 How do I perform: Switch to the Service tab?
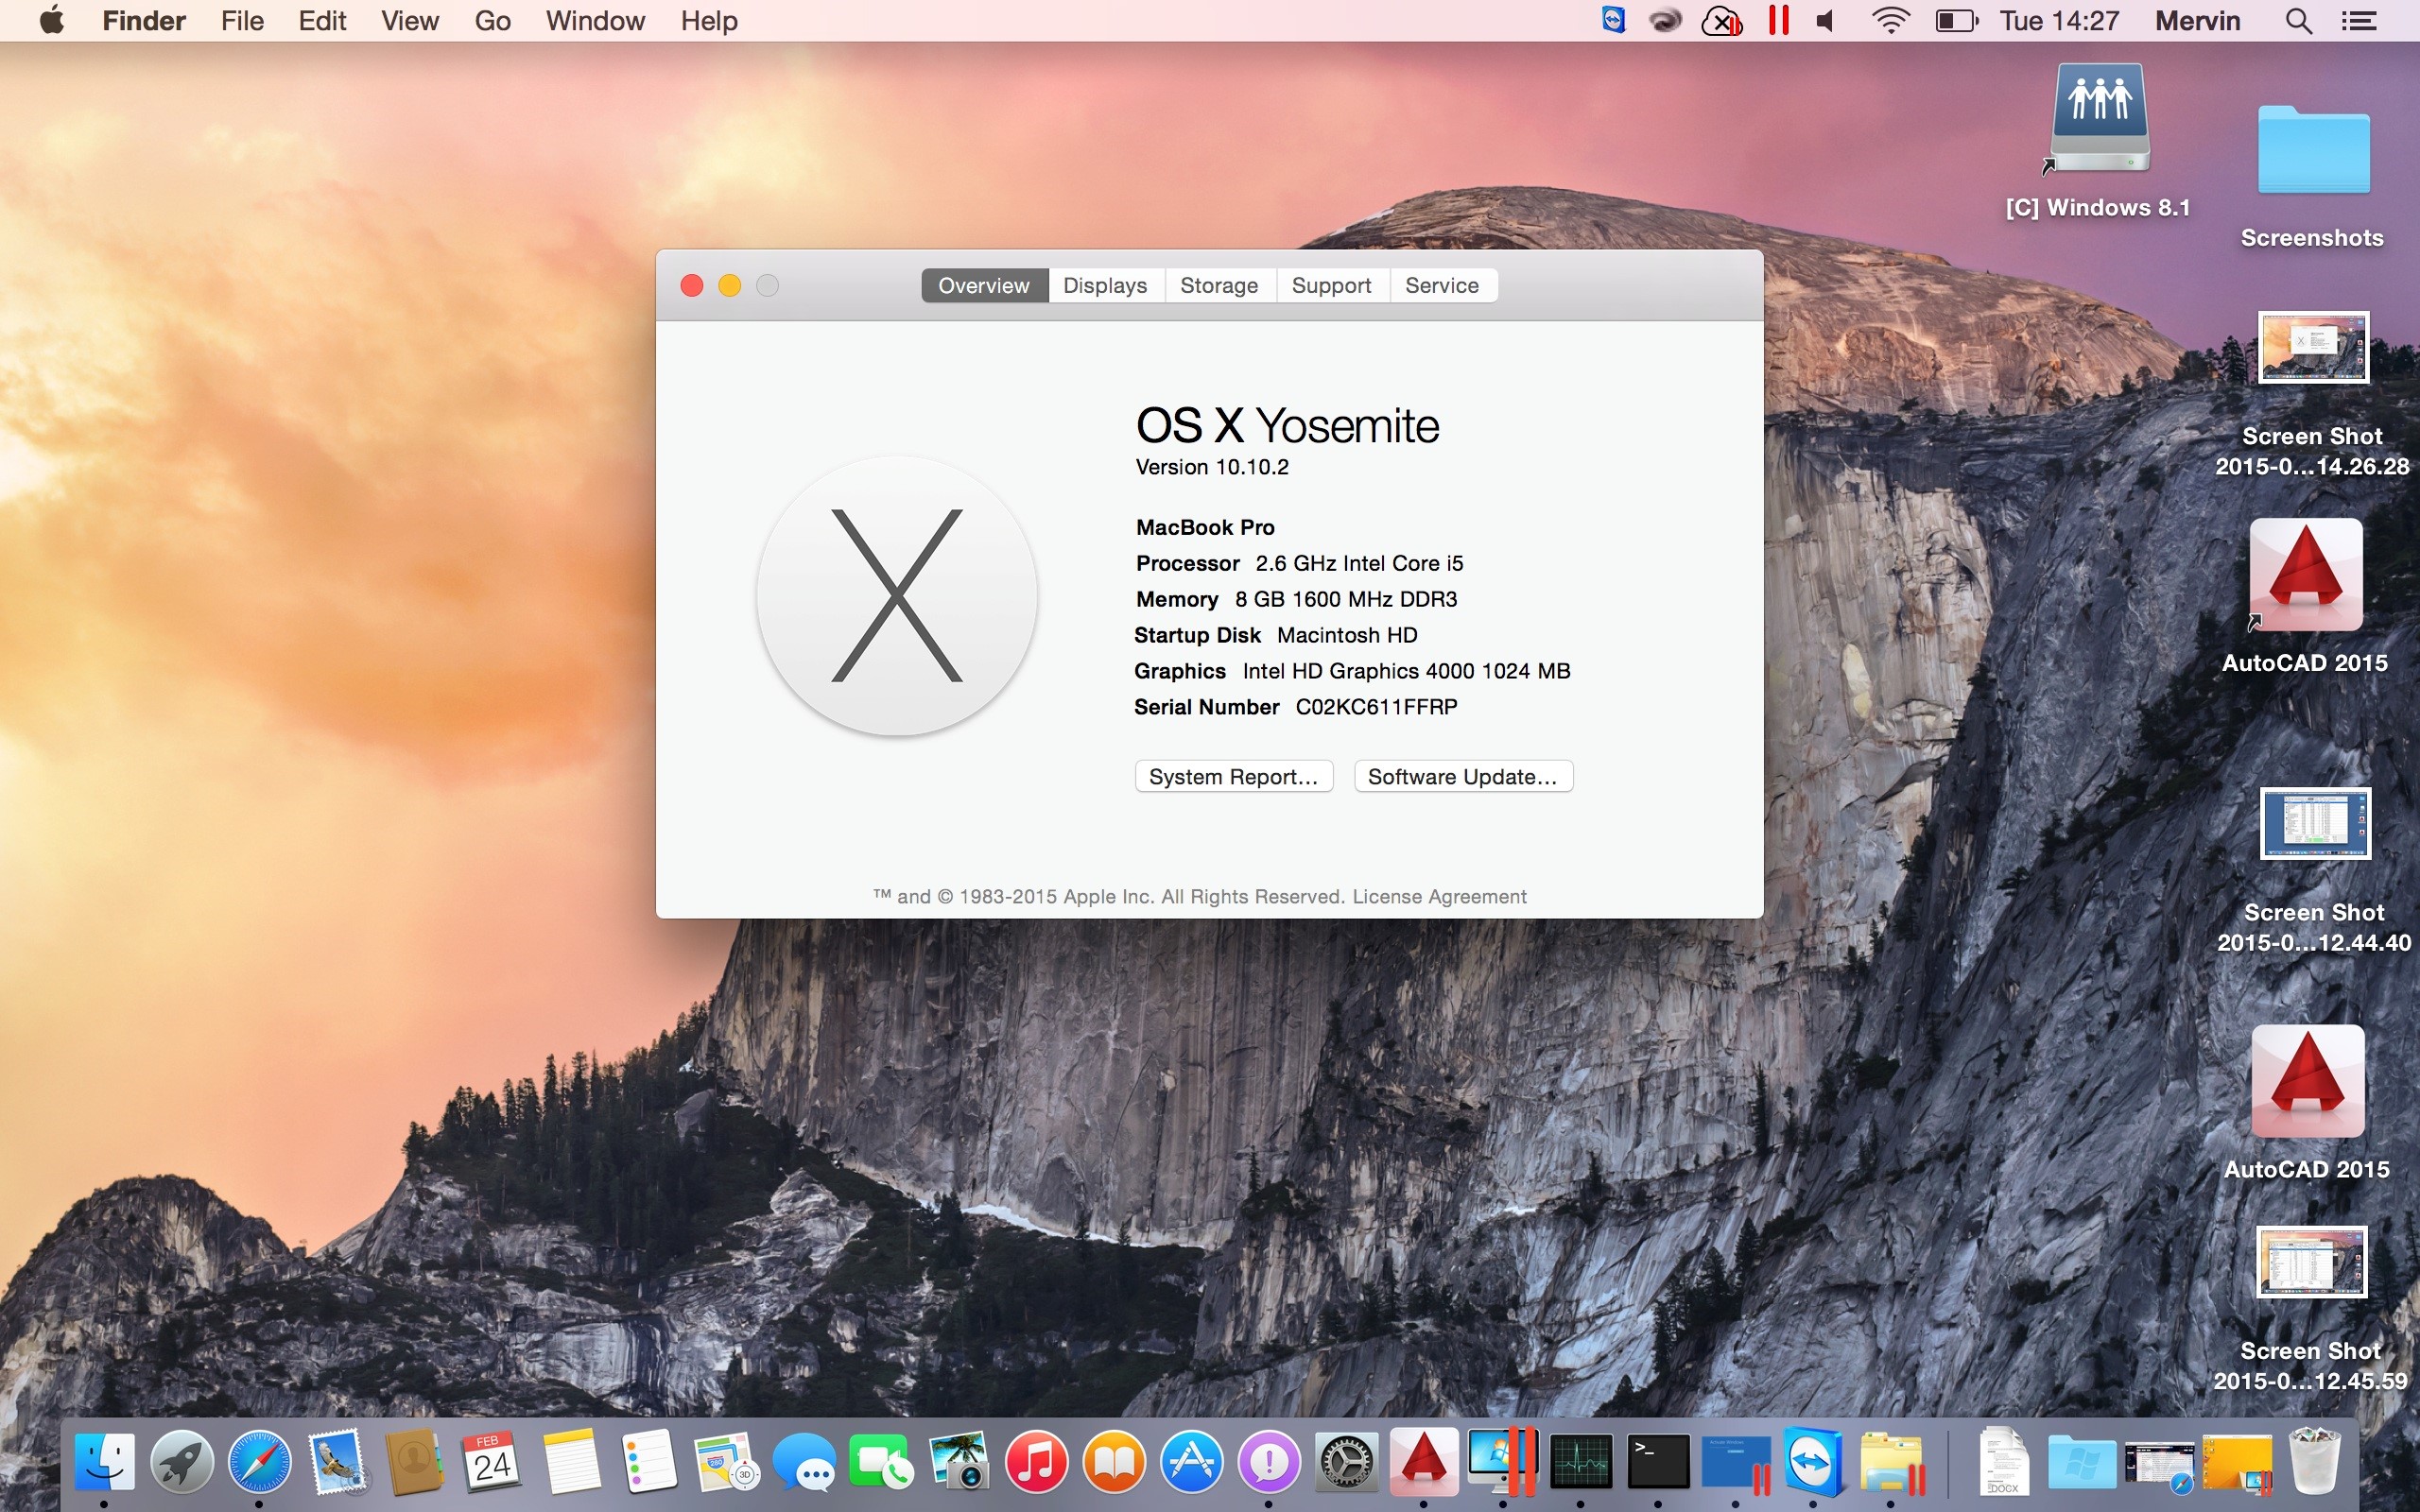1442,285
